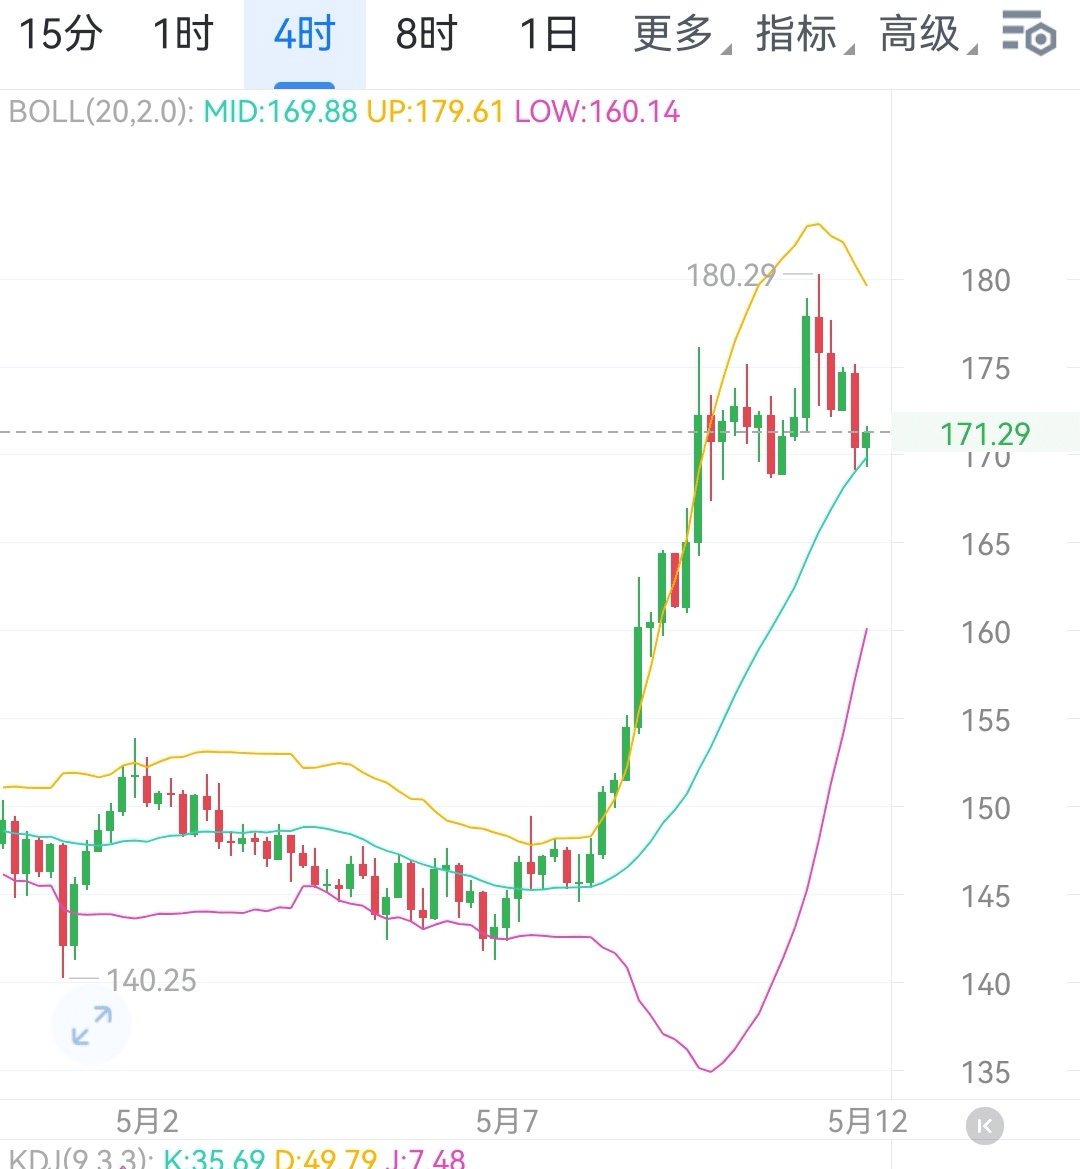Viewport: 1080px width, 1169px height.
Task: Click the current price tag 171.29
Action: click(985, 434)
